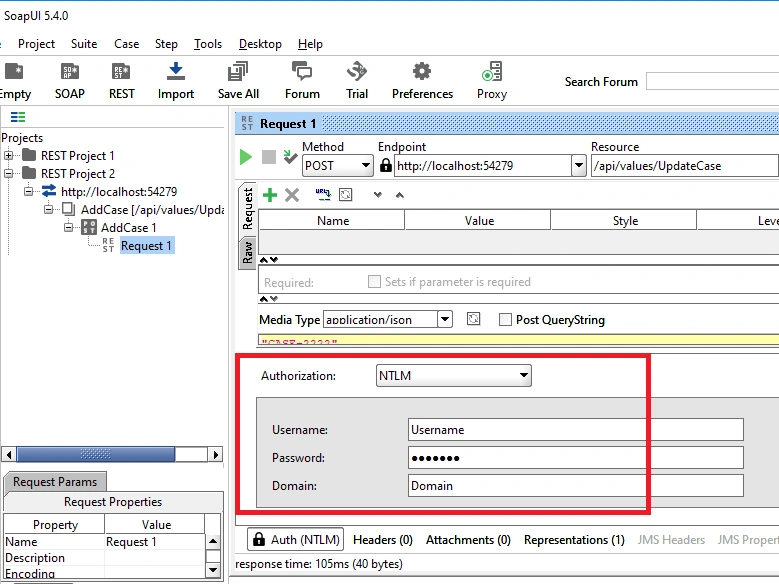The height and width of the screenshot is (584, 779).
Task: Open the Media Type dropdown
Action: pyautogui.click(x=445, y=319)
